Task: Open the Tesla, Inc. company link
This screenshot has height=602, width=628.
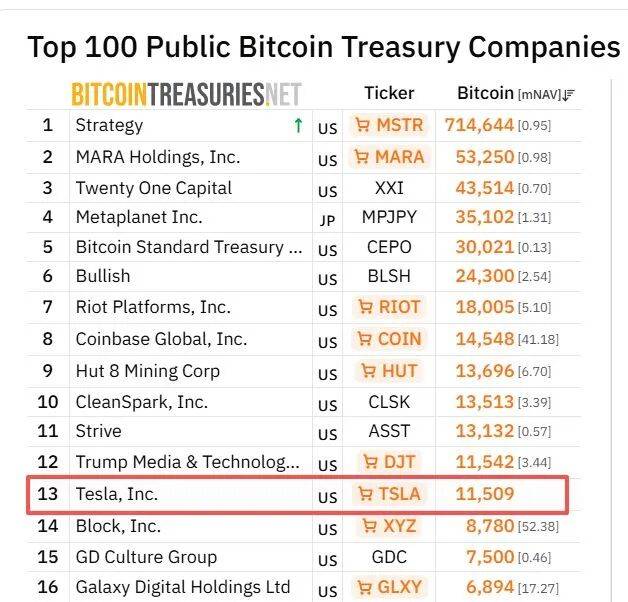Action: (x=117, y=494)
